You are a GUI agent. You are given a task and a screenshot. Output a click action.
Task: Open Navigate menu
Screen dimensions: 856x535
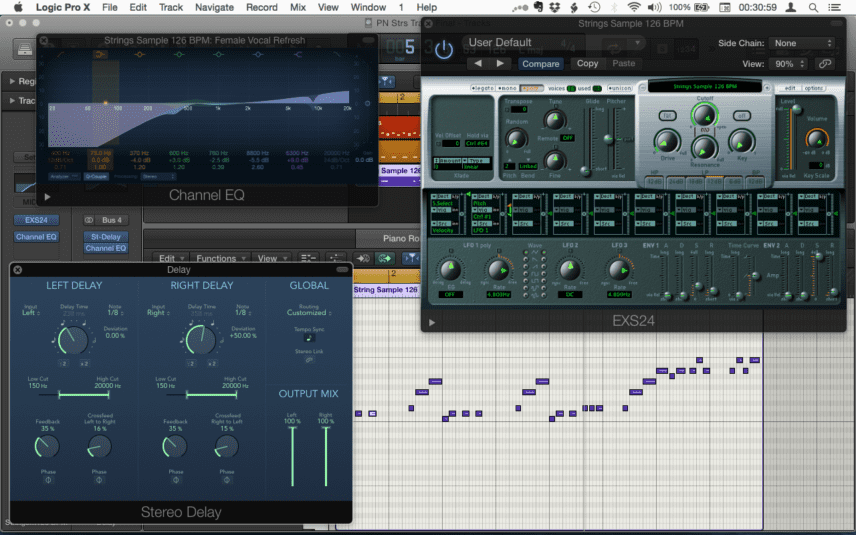[x=214, y=8]
